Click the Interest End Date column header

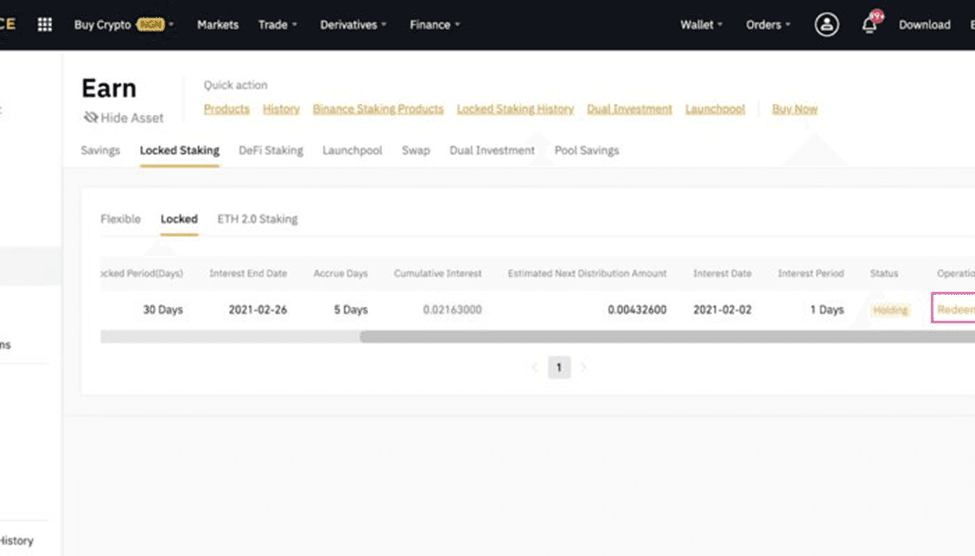(248, 273)
